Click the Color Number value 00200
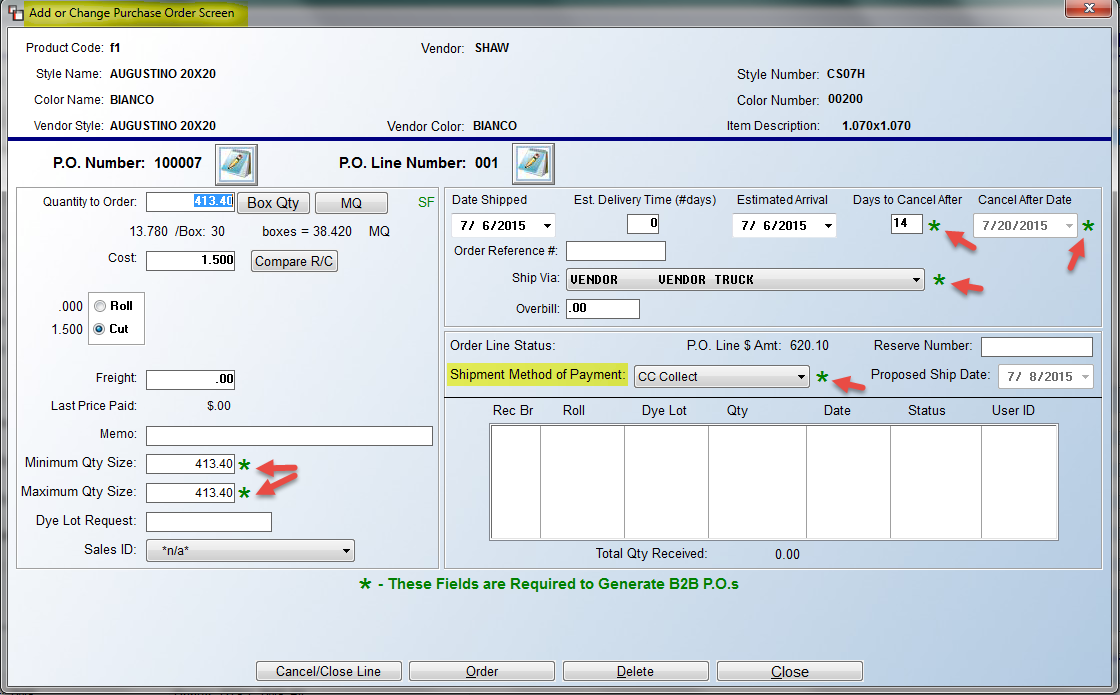 coord(845,99)
